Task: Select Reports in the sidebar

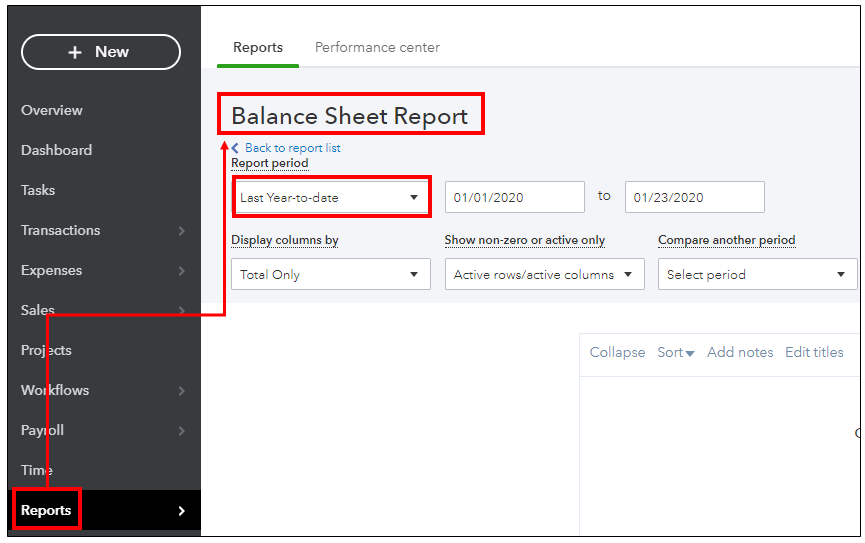Action: pyautogui.click(x=46, y=510)
